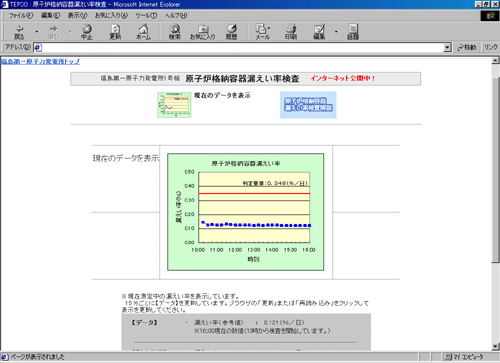Click the blue 漏えい率検査解説 banner
Viewport: 500px width, 363px height.
[x=308, y=105]
